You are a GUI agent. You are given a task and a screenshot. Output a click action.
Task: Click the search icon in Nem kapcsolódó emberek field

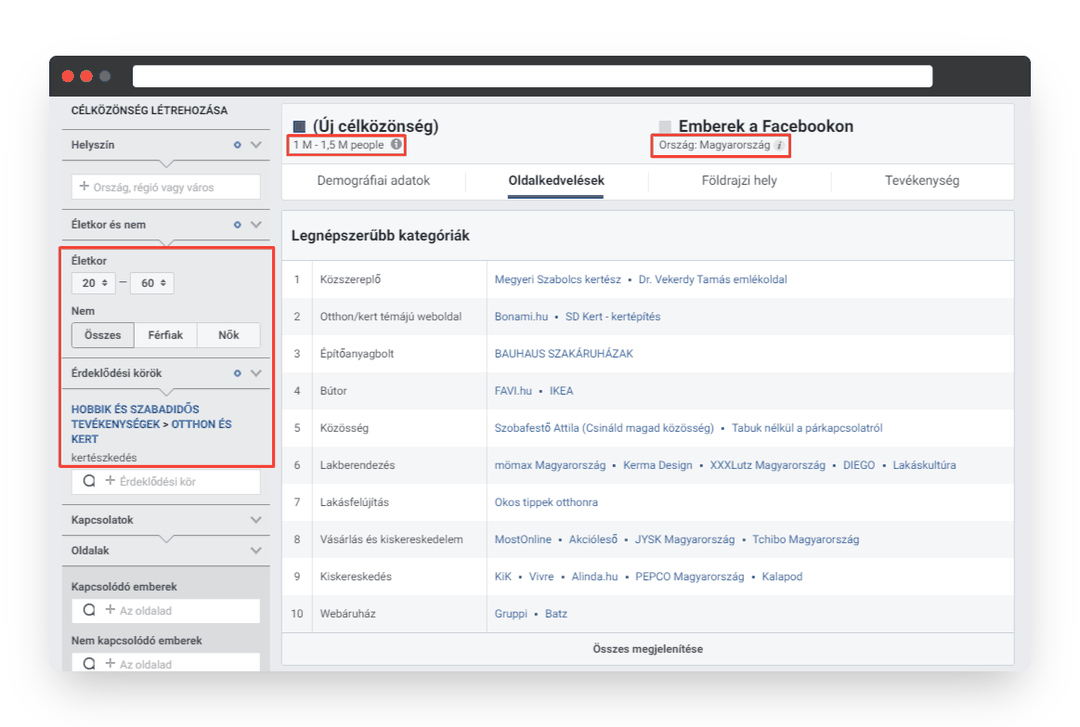(90, 664)
